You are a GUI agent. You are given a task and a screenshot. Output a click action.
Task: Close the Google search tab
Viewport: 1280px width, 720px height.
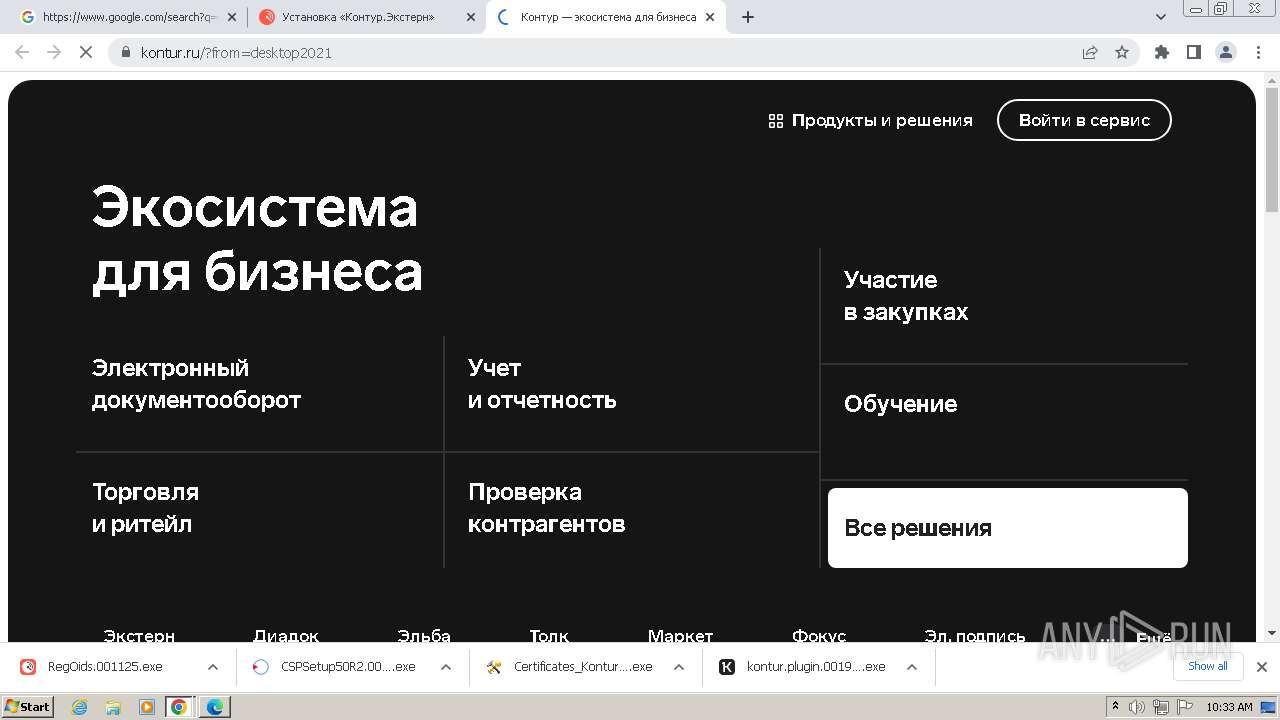point(232,17)
